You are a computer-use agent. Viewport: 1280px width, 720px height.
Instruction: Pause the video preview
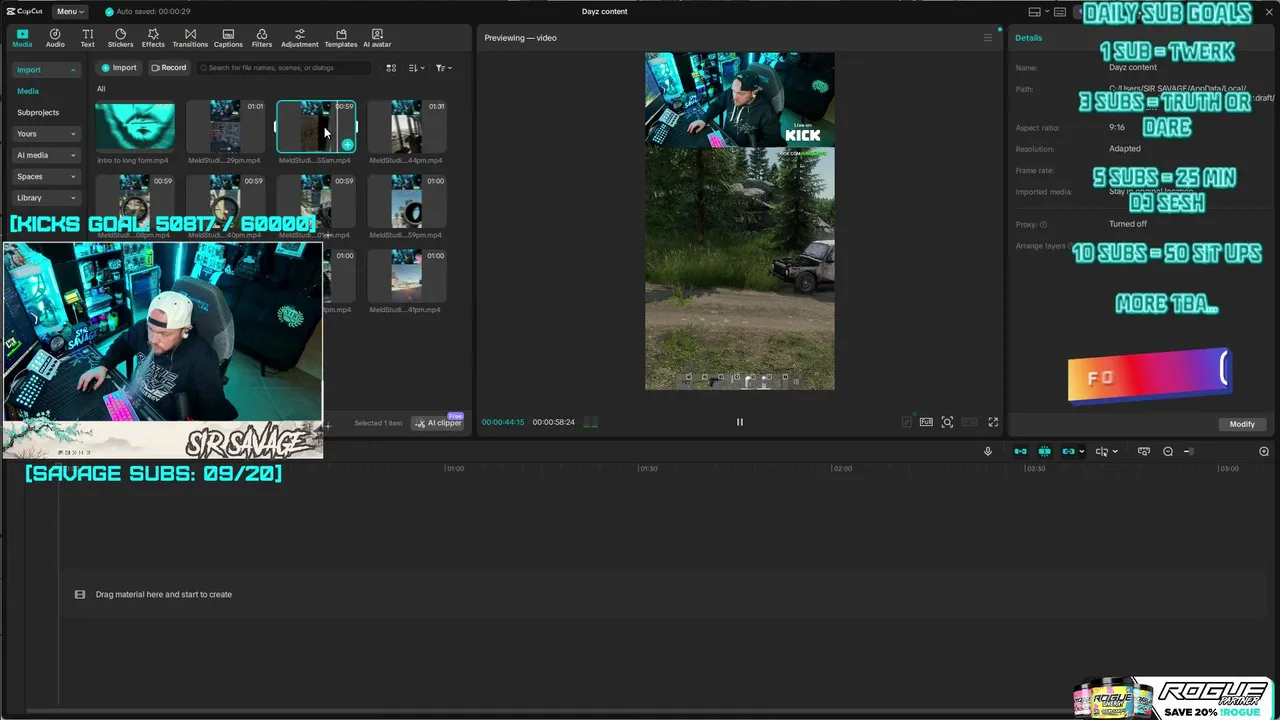(x=740, y=422)
